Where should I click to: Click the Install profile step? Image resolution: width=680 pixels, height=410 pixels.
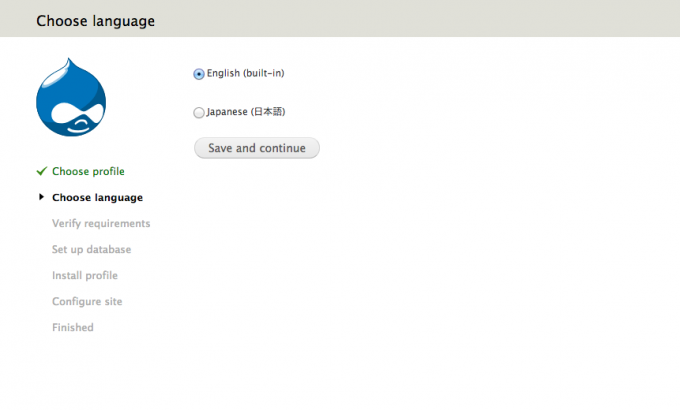(x=84, y=275)
